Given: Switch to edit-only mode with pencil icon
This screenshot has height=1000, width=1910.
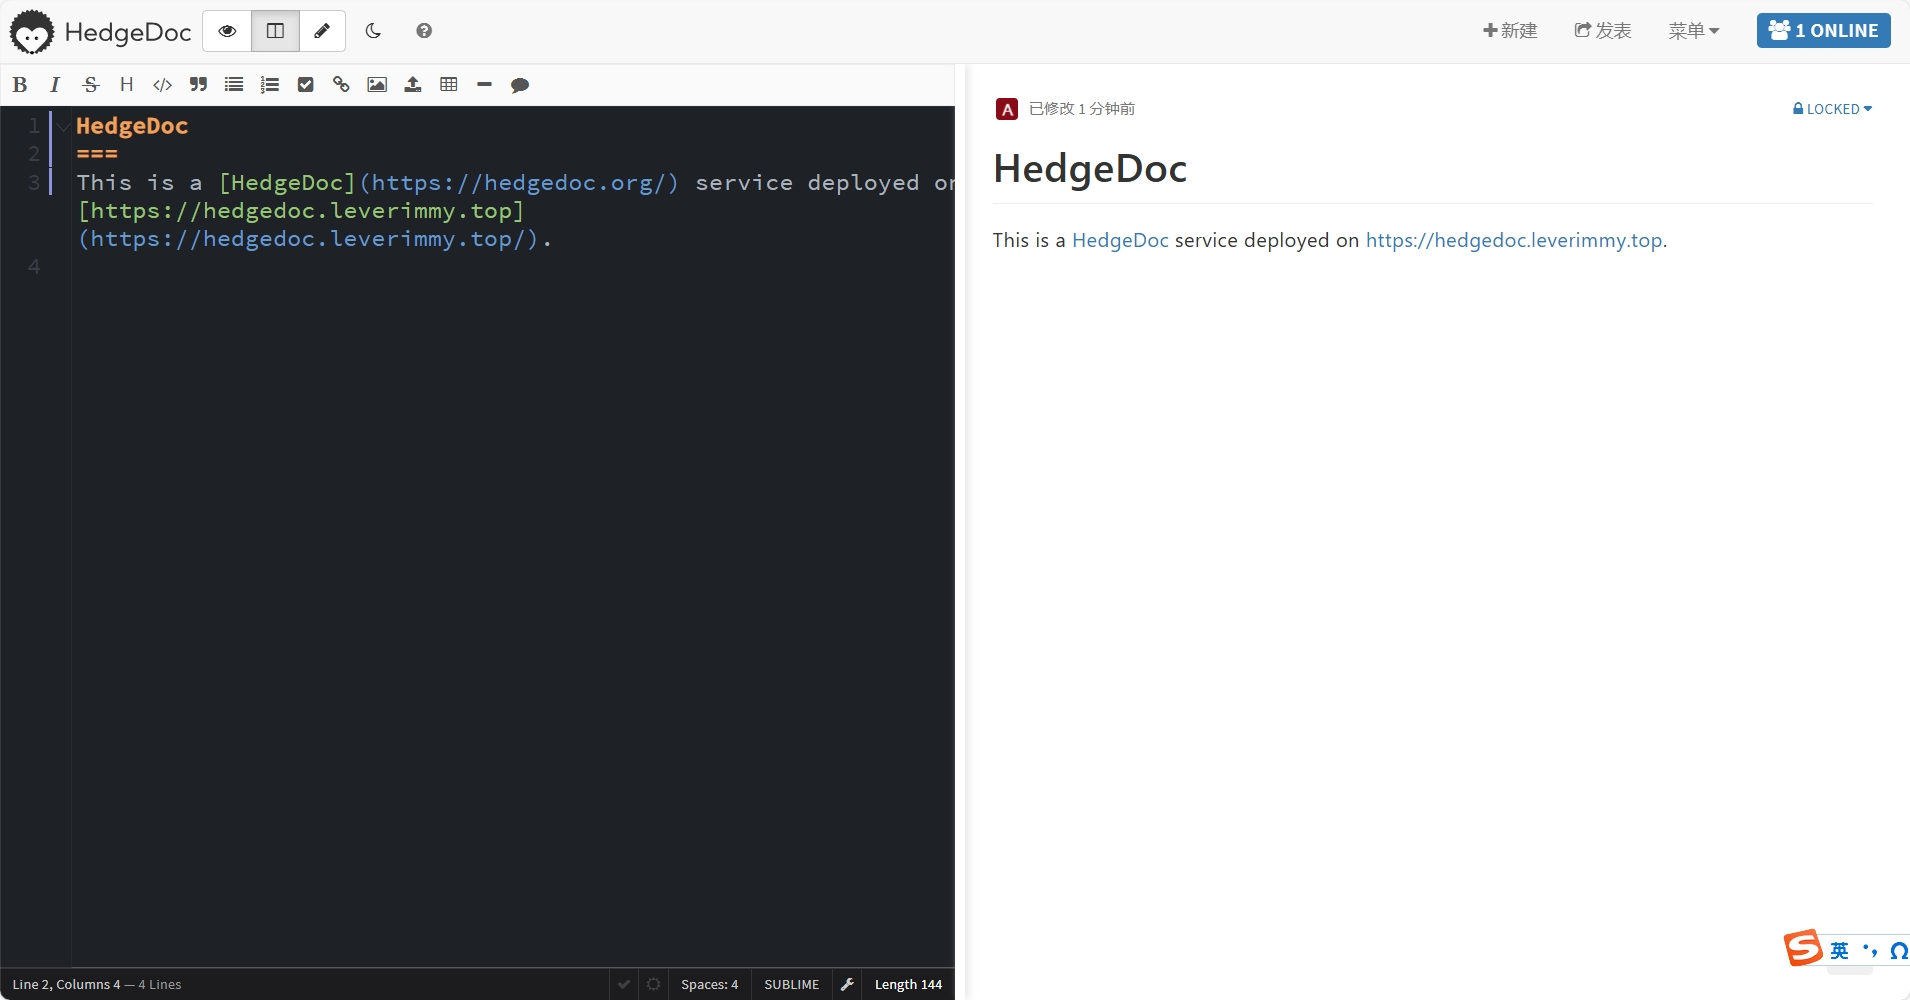Looking at the screenshot, I should [322, 31].
